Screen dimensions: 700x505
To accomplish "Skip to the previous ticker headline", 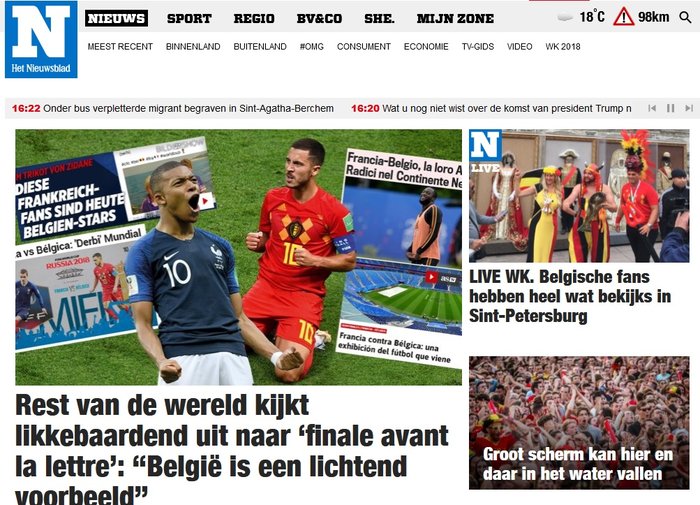I will click(x=652, y=108).
